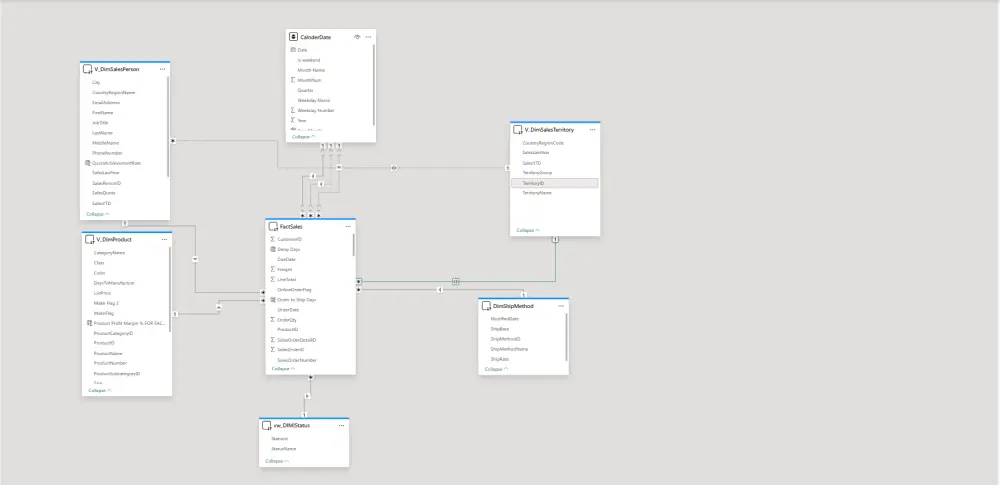Click the CalnderDate table vertical scrollbar

click(374, 84)
